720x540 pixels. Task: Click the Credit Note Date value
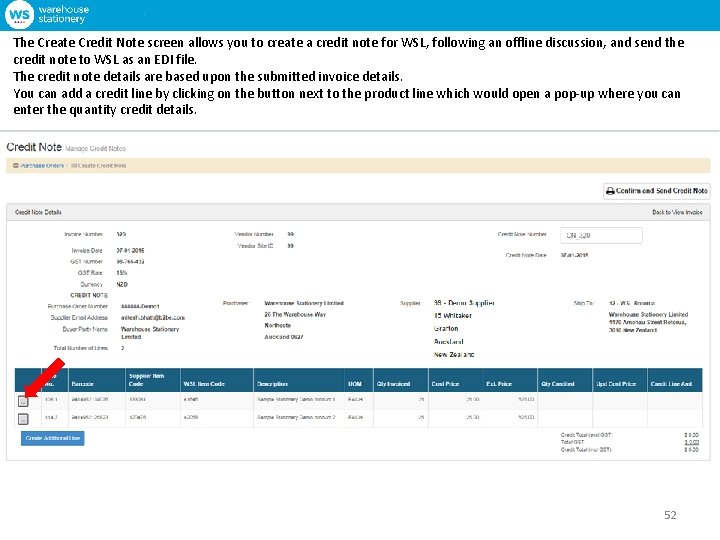[574, 255]
